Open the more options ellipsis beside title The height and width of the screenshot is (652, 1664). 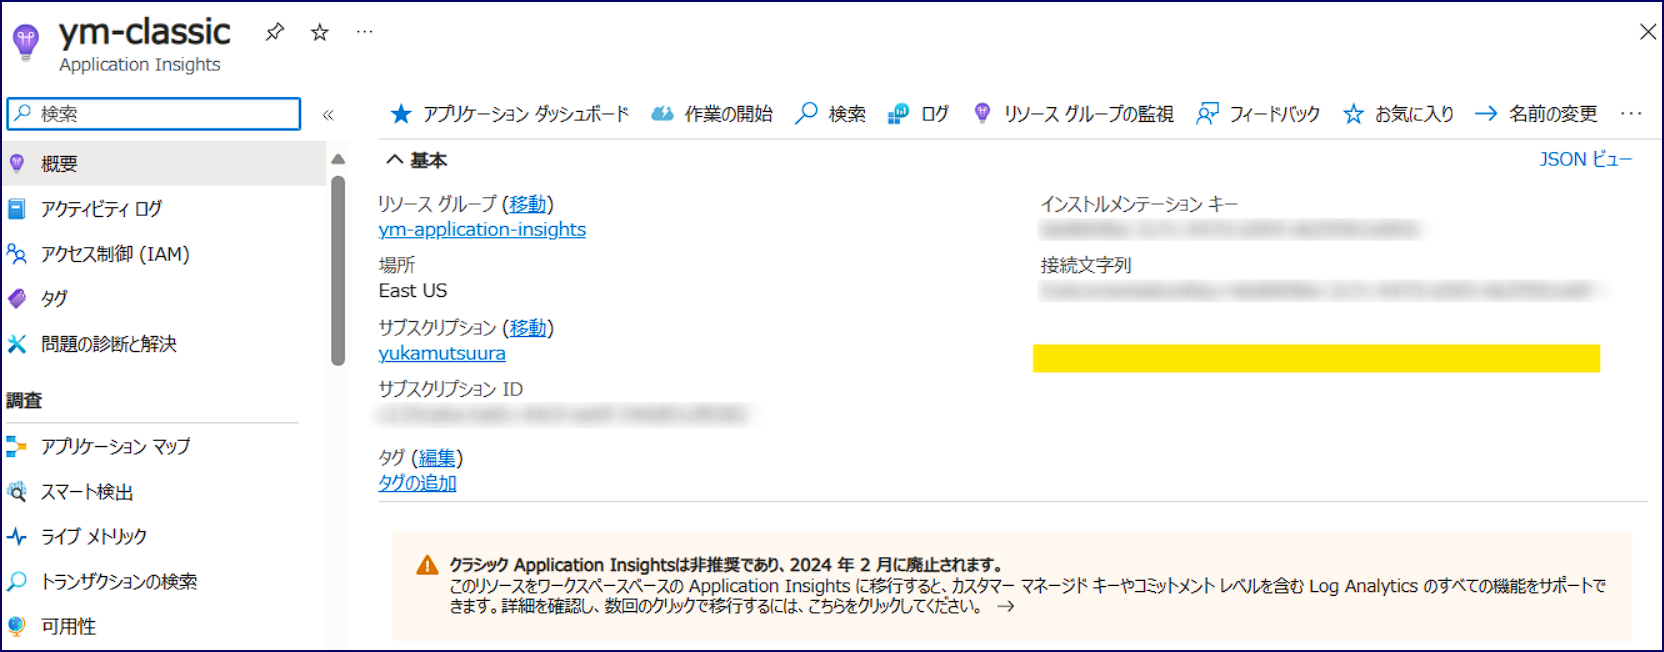pyautogui.click(x=365, y=32)
